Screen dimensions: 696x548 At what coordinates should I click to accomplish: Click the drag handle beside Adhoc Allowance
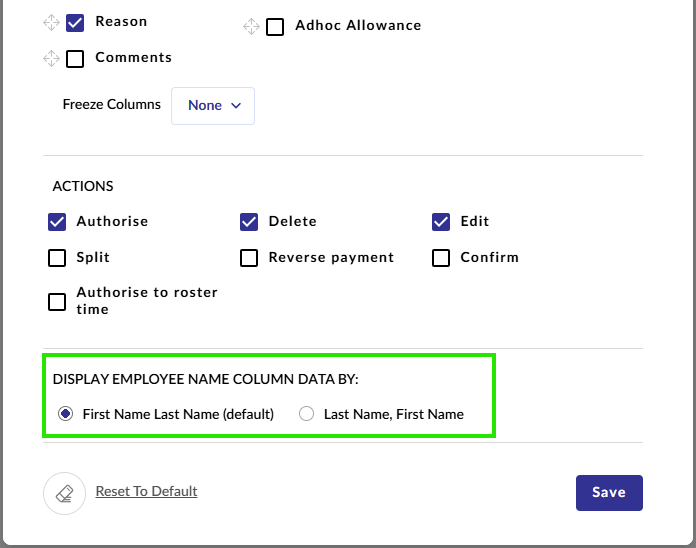251,27
